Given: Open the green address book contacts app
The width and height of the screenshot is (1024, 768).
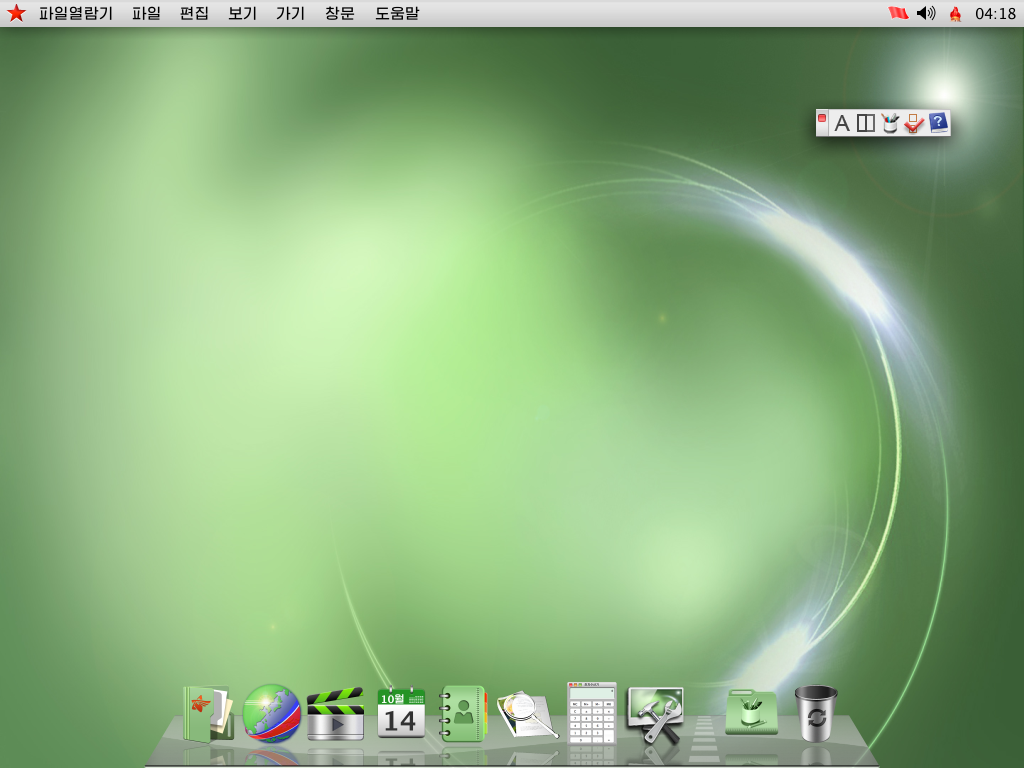Looking at the screenshot, I should 463,713.
